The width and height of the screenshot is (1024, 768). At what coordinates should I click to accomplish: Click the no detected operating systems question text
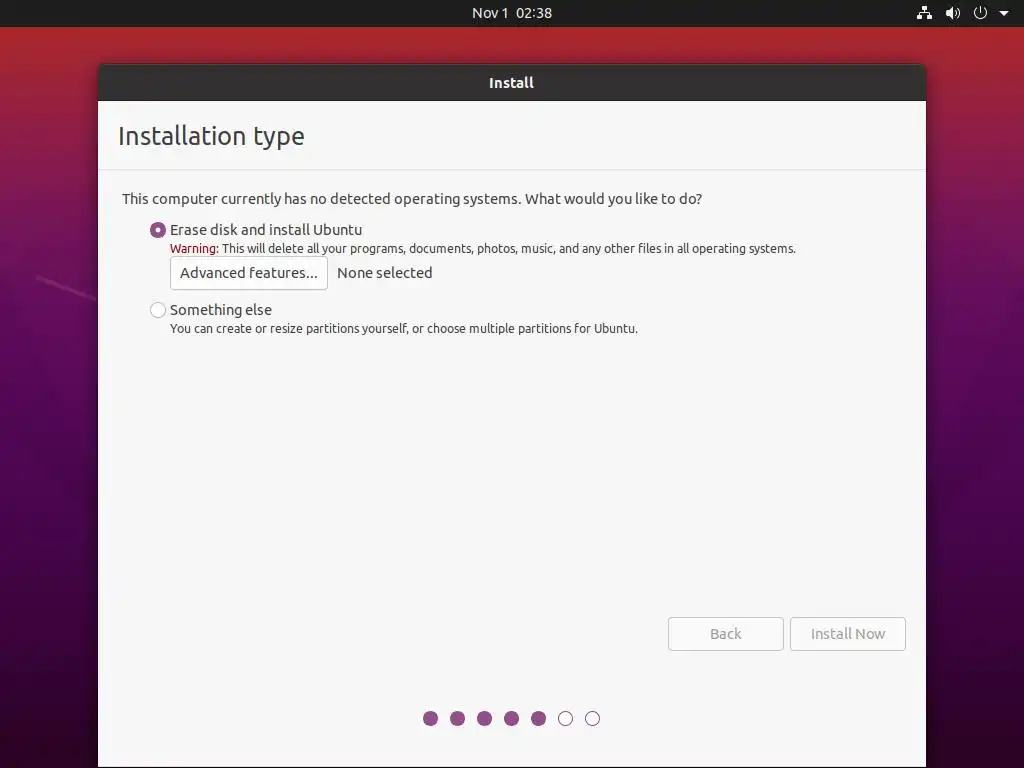click(x=412, y=199)
